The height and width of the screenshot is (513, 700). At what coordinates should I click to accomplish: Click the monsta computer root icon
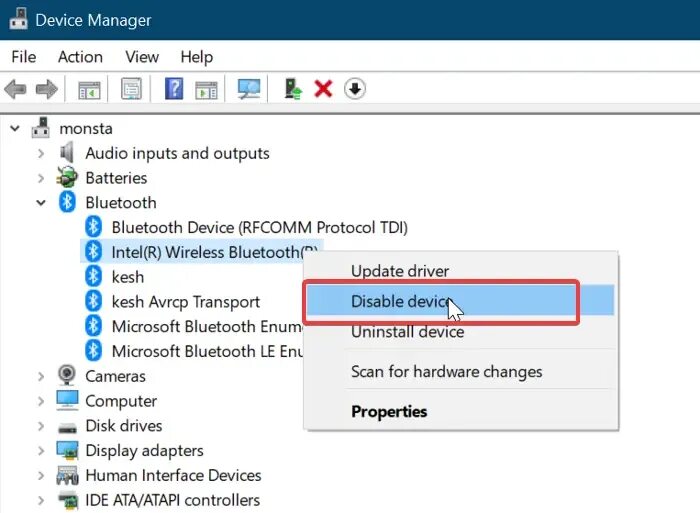[x=41, y=128]
